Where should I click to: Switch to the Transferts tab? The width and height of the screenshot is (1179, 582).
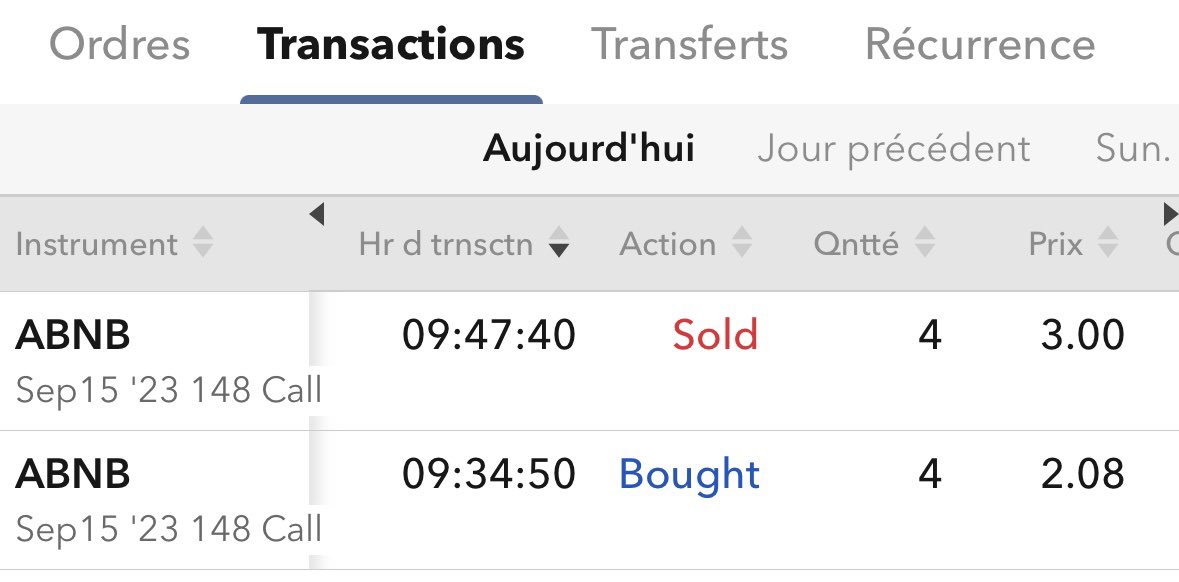point(690,44)
